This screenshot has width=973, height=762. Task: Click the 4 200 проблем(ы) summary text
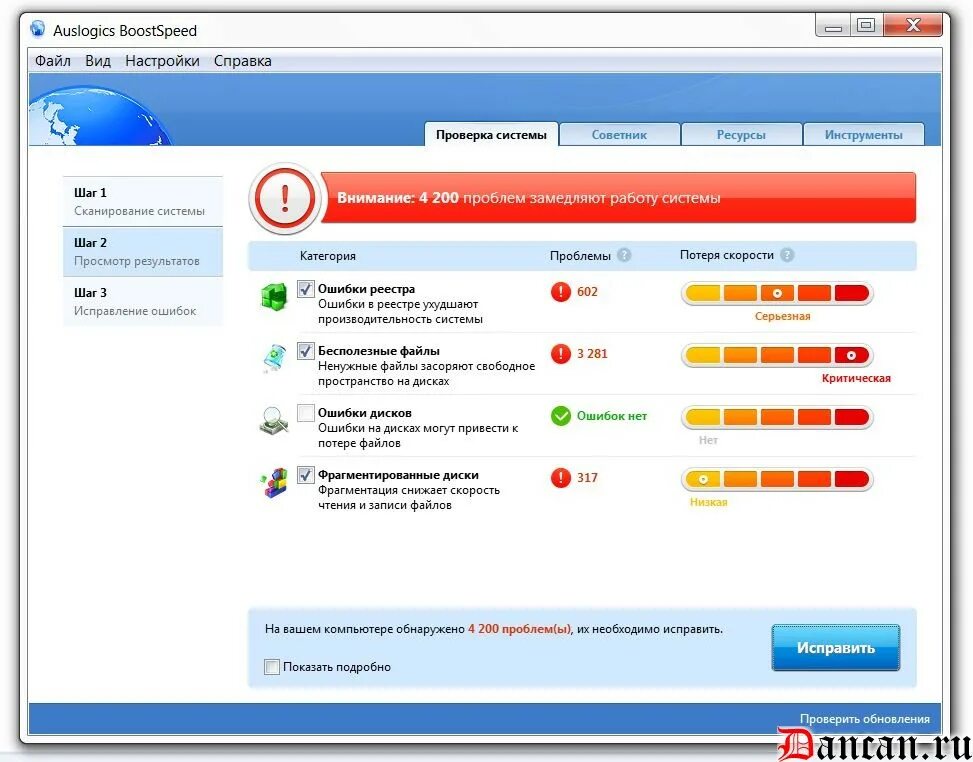pos(519,629)
